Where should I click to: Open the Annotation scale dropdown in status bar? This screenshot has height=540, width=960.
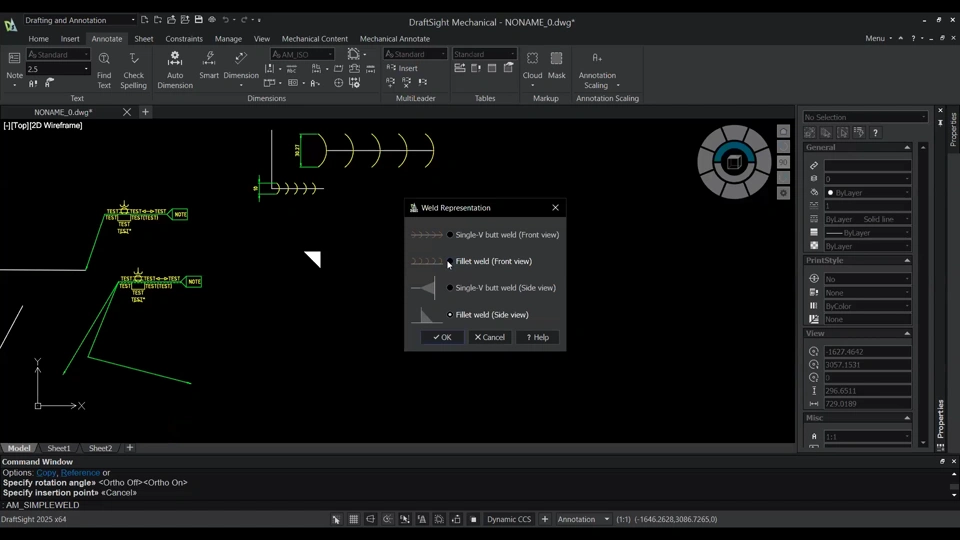583,519
